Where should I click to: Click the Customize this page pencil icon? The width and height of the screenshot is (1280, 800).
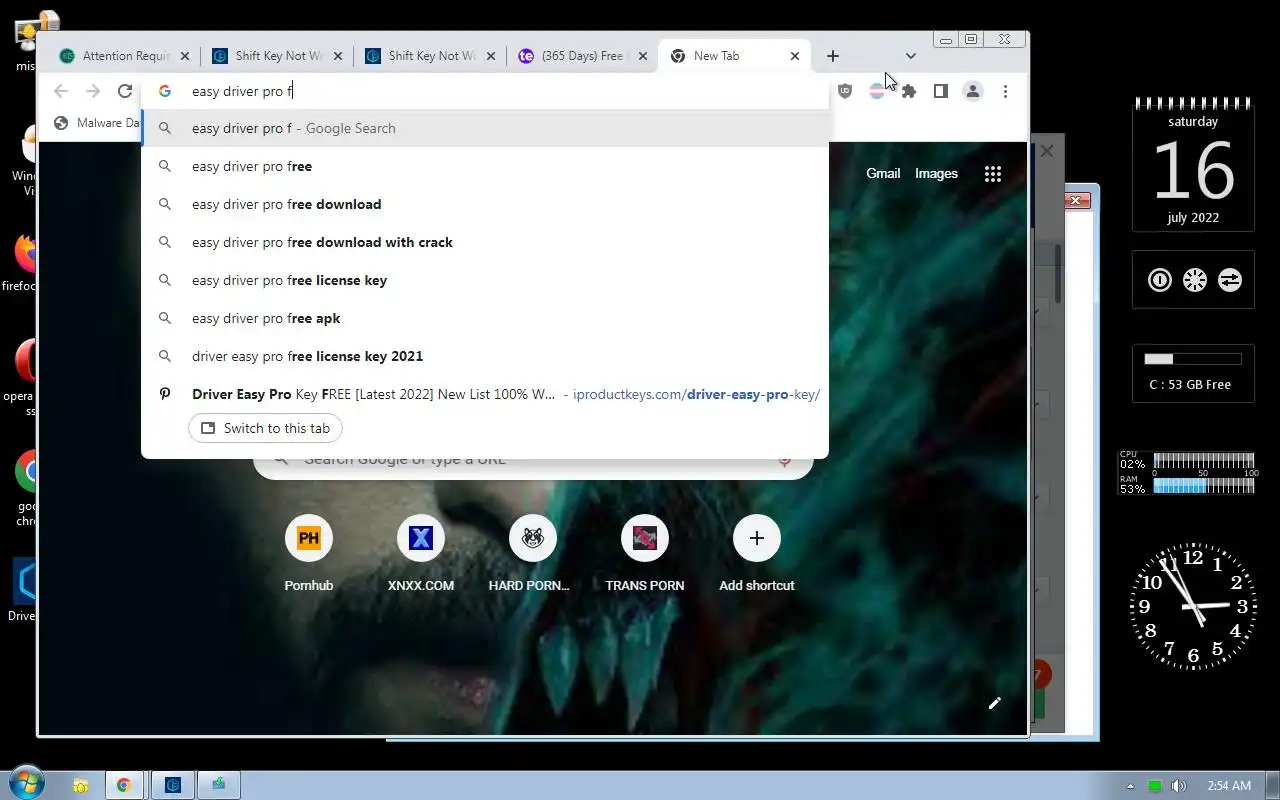click(x=994, y=703)
